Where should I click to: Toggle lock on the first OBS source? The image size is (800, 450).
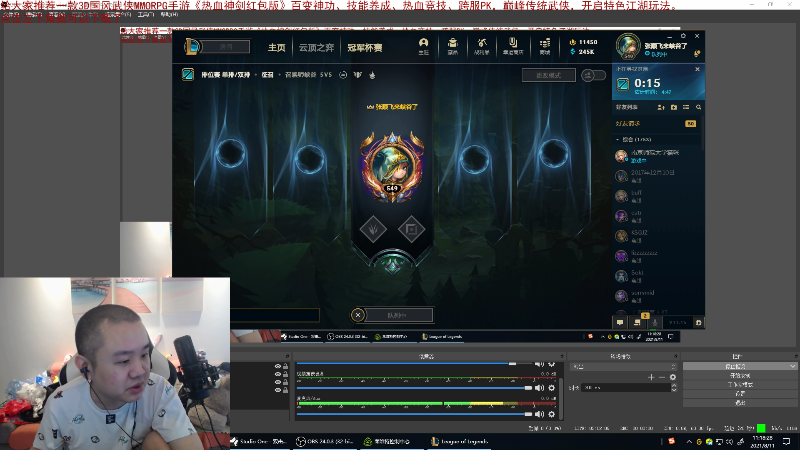click(x=286, y=366)
